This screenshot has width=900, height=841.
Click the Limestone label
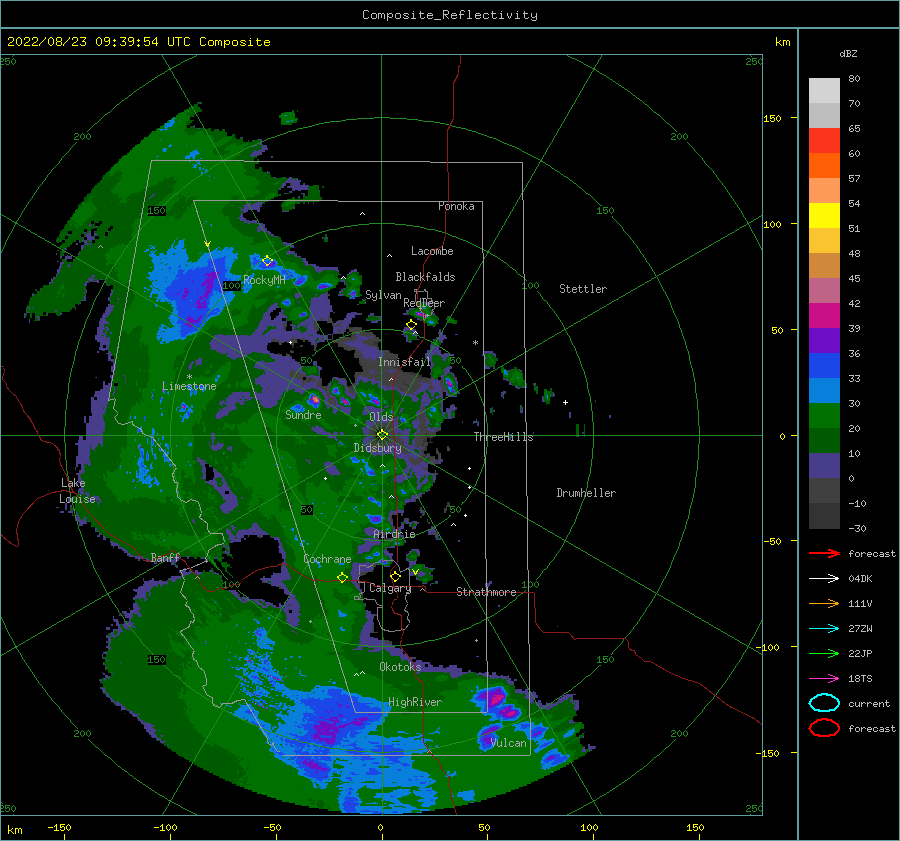pos(189,386)
